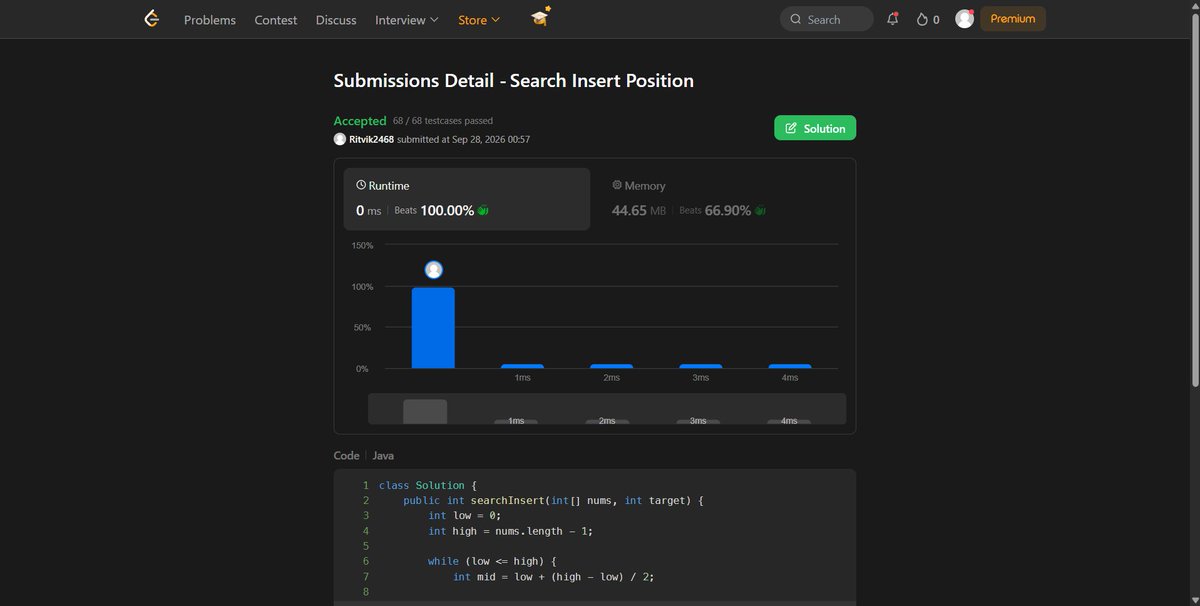Click the graduation cap study icon
Viewport: 1200px width, 606px height.
pyautogui.click(x=540, y=18)
